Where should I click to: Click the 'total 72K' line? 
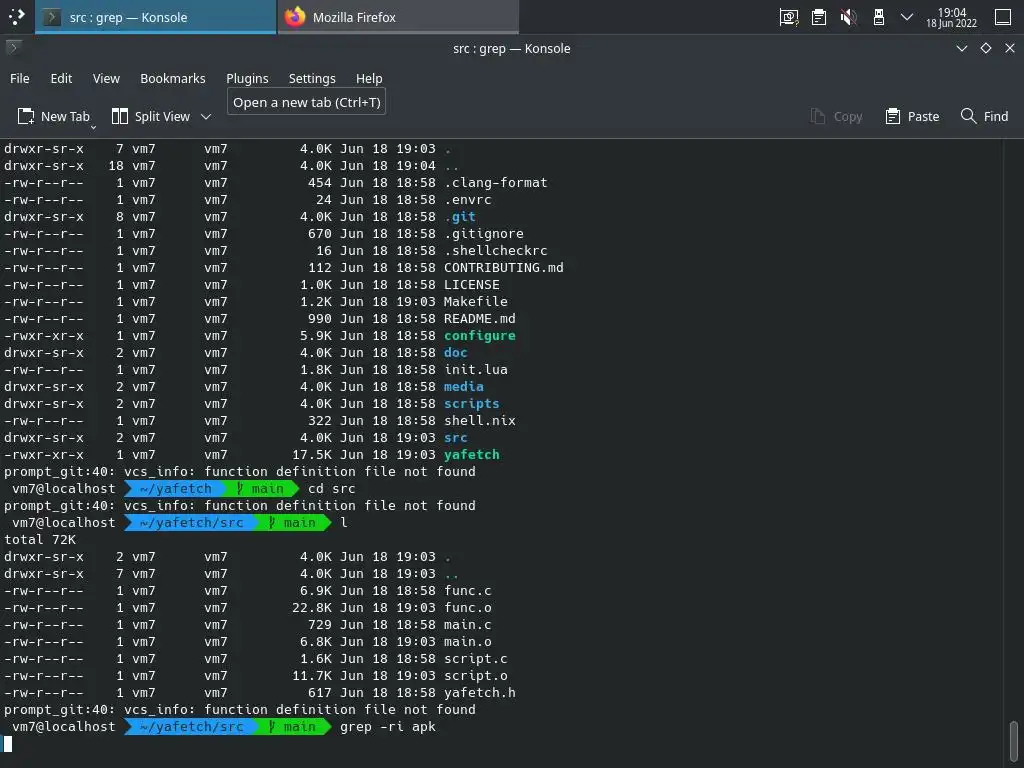click(x=40, y=539)
